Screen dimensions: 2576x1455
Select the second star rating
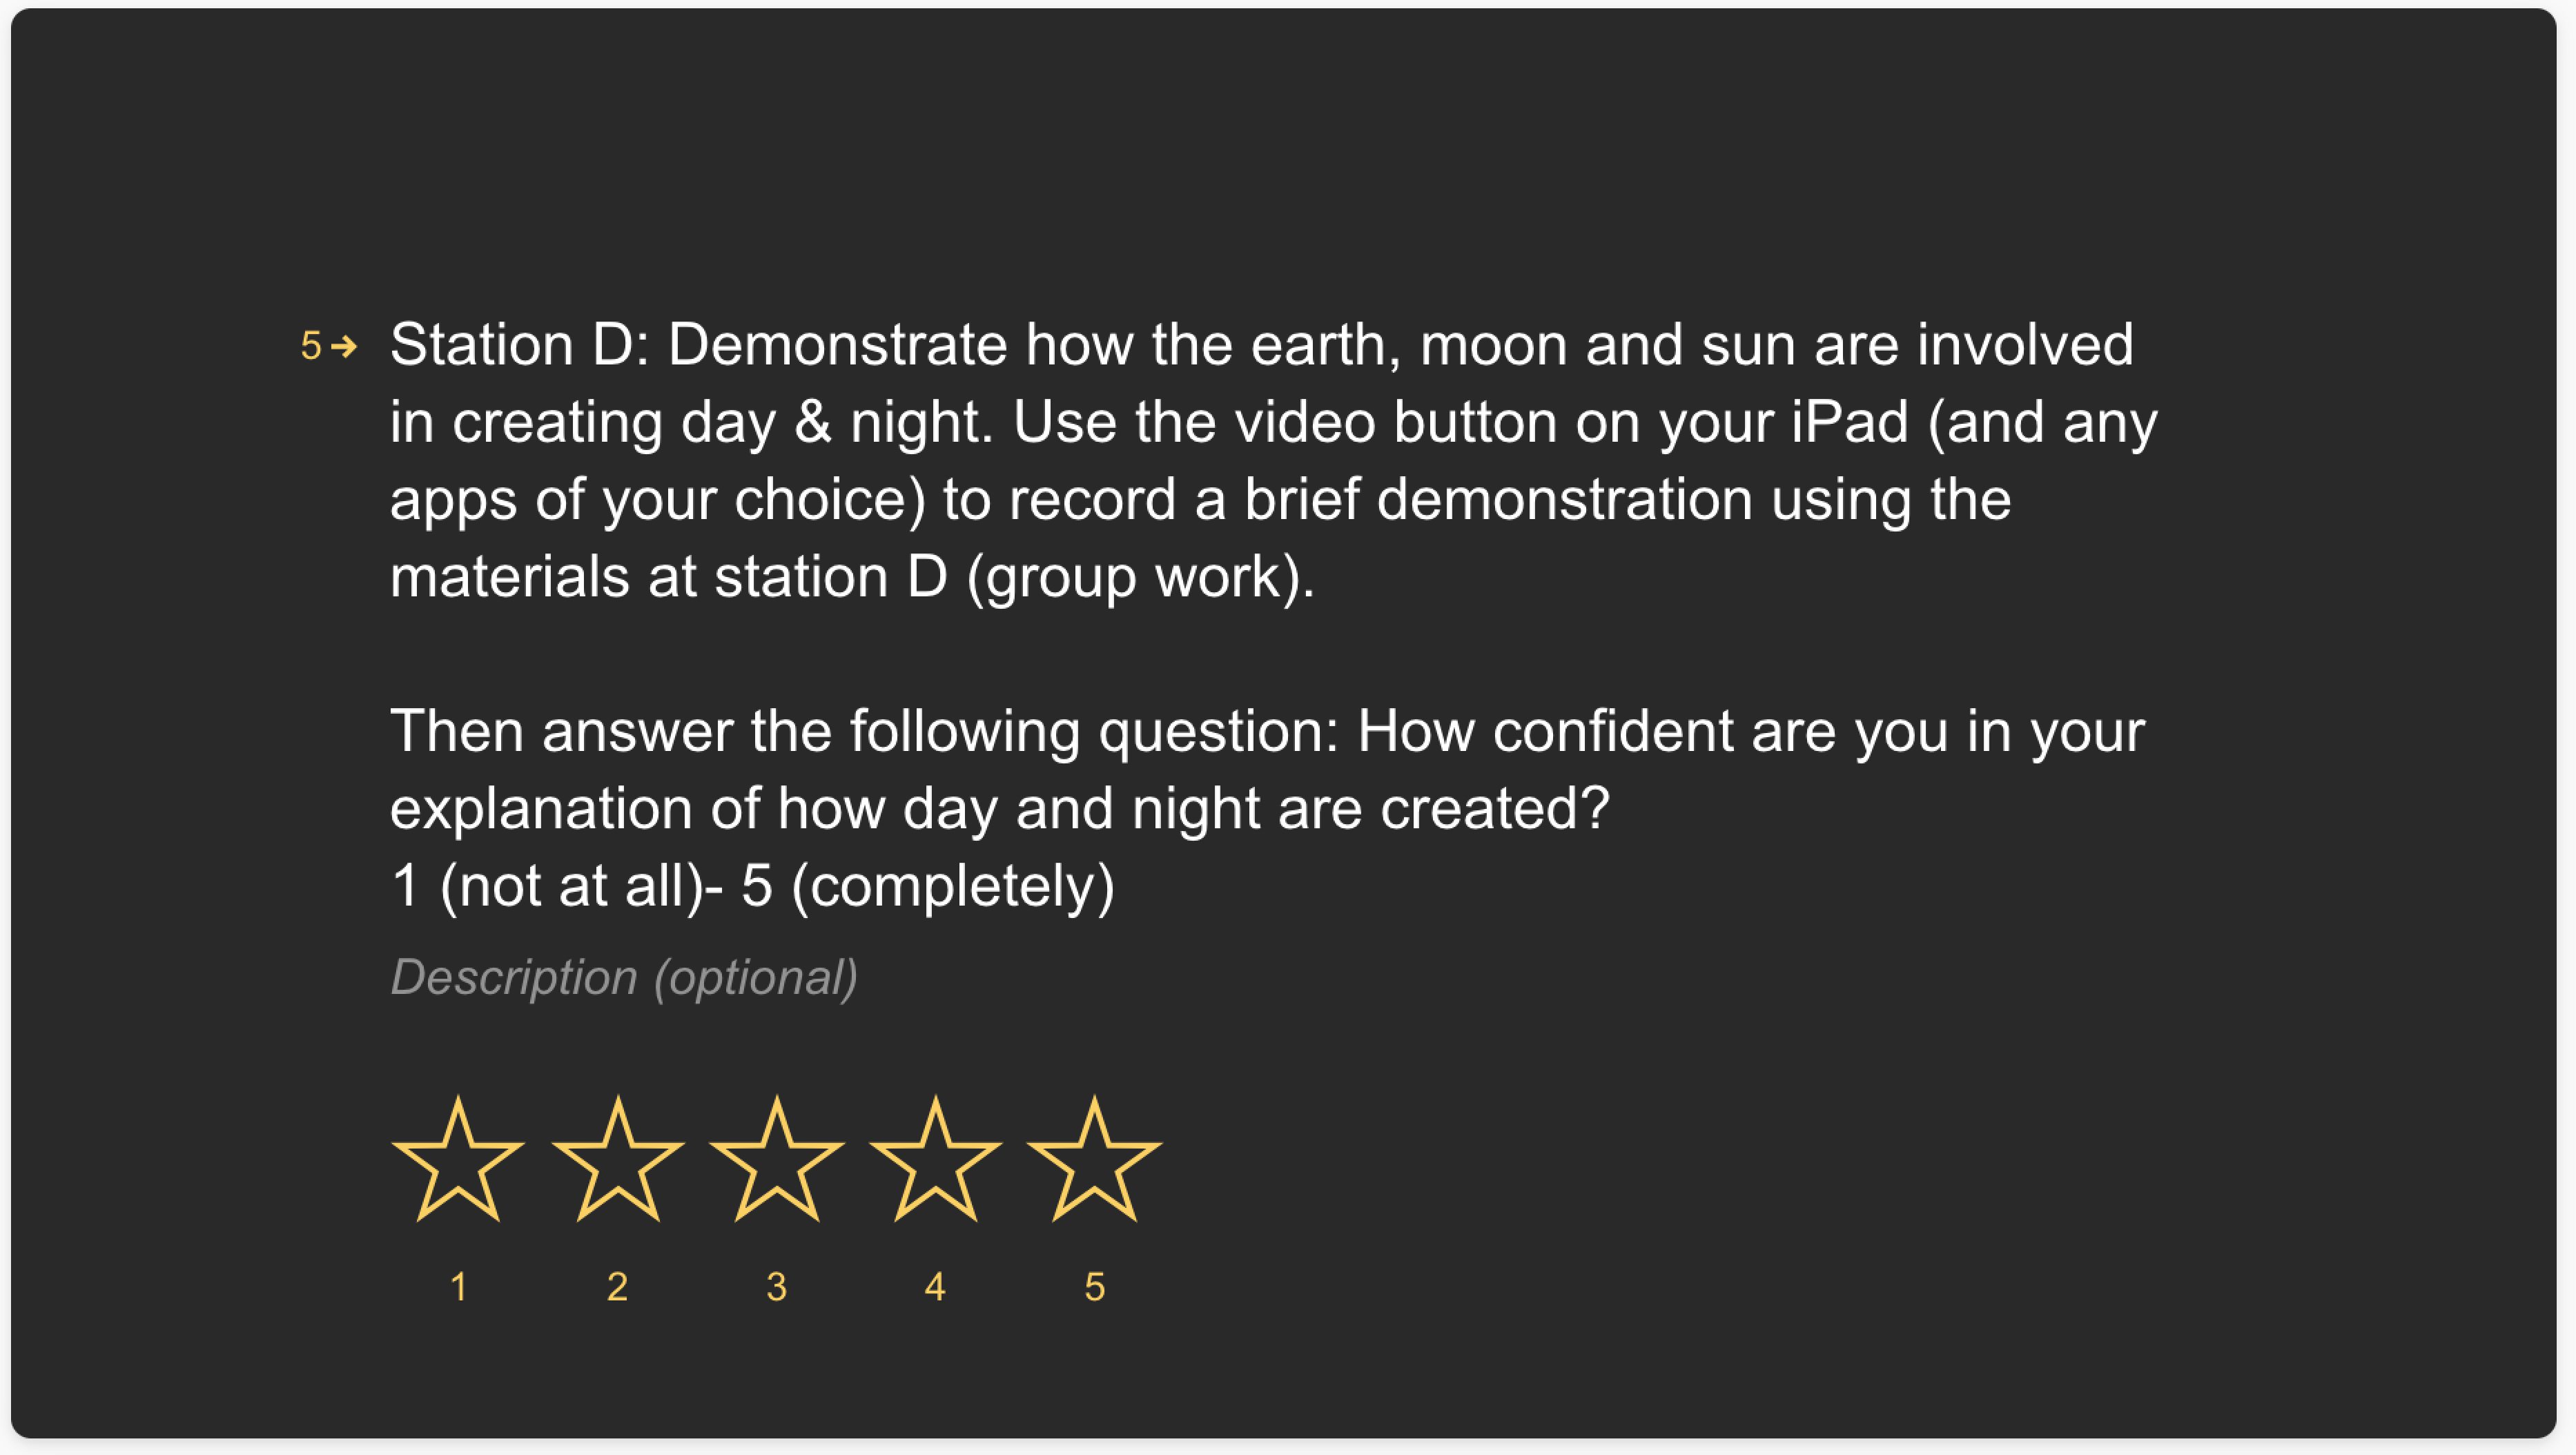coord(617,1160)
